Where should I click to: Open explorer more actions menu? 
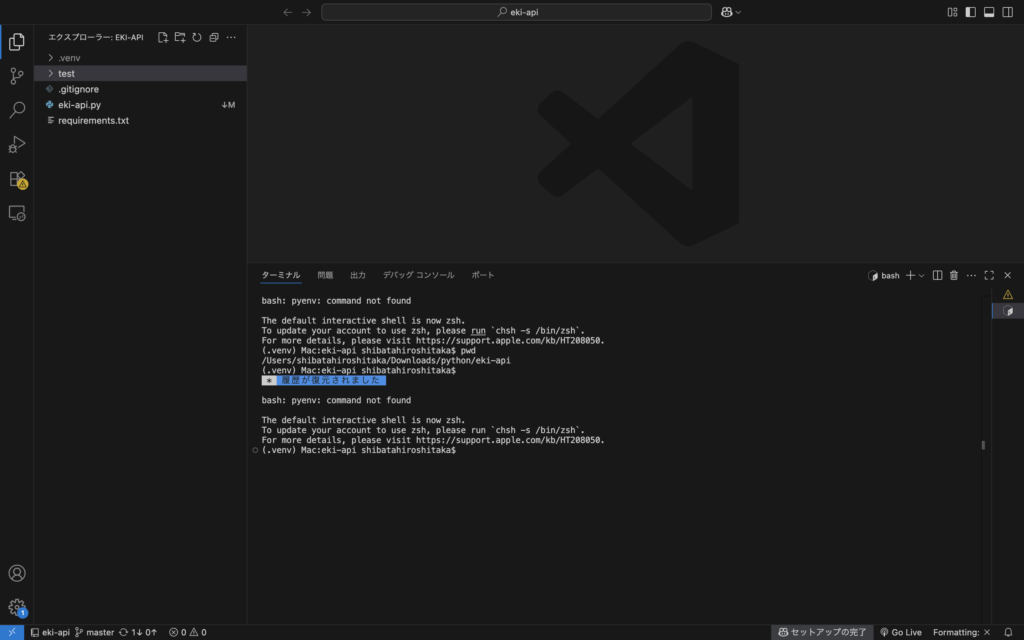tap(231, 37)
